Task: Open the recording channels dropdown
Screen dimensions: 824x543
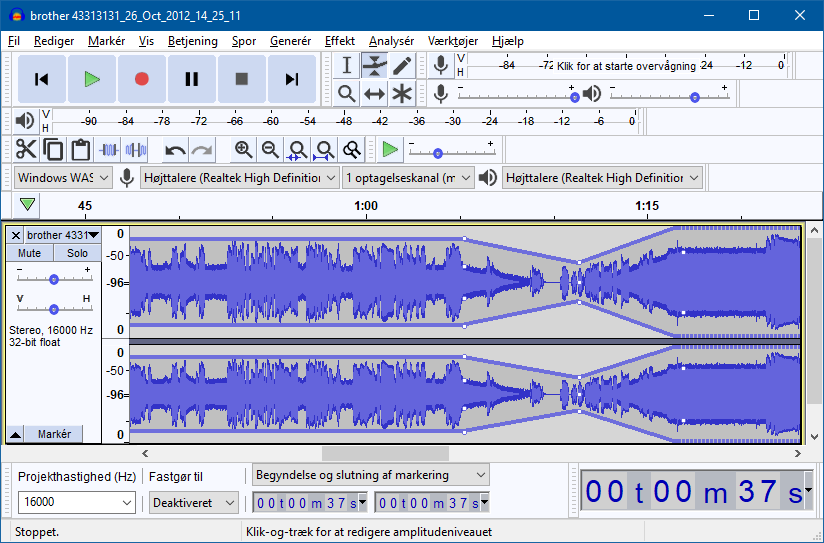Action: pos(408,178)
